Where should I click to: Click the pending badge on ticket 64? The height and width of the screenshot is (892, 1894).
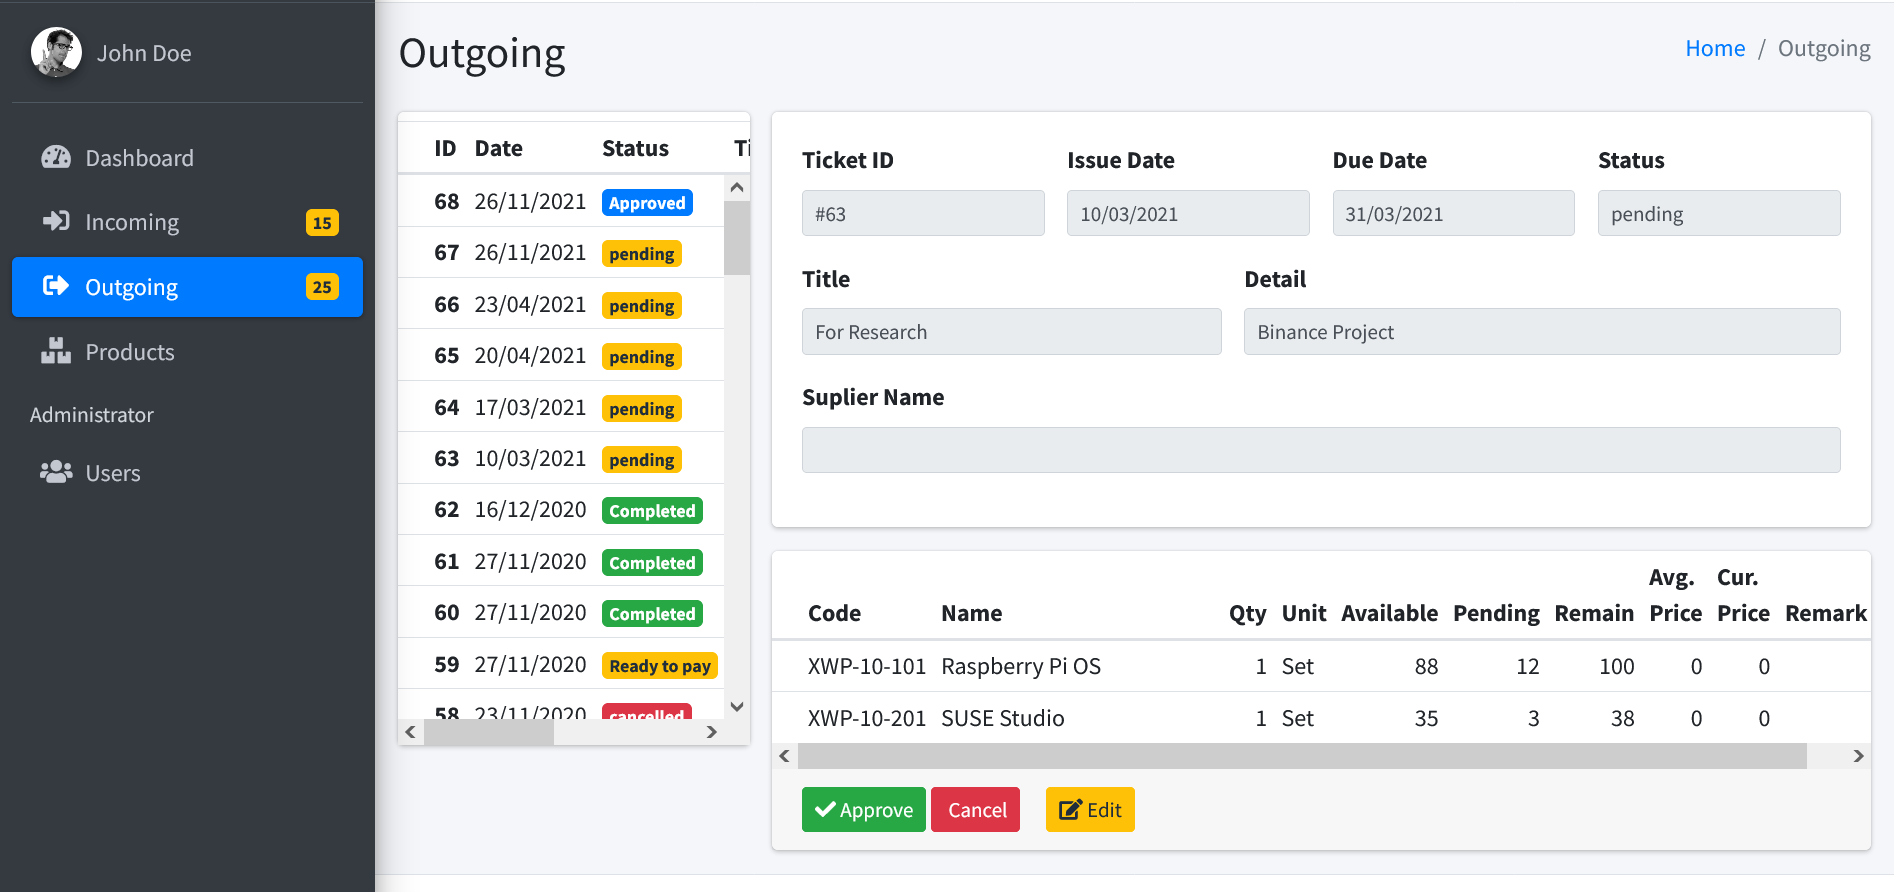click(642, 408)
